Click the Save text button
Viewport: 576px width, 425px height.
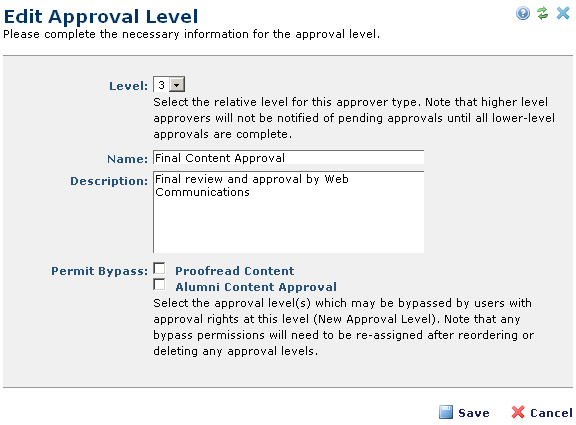[x=474, y=413]
